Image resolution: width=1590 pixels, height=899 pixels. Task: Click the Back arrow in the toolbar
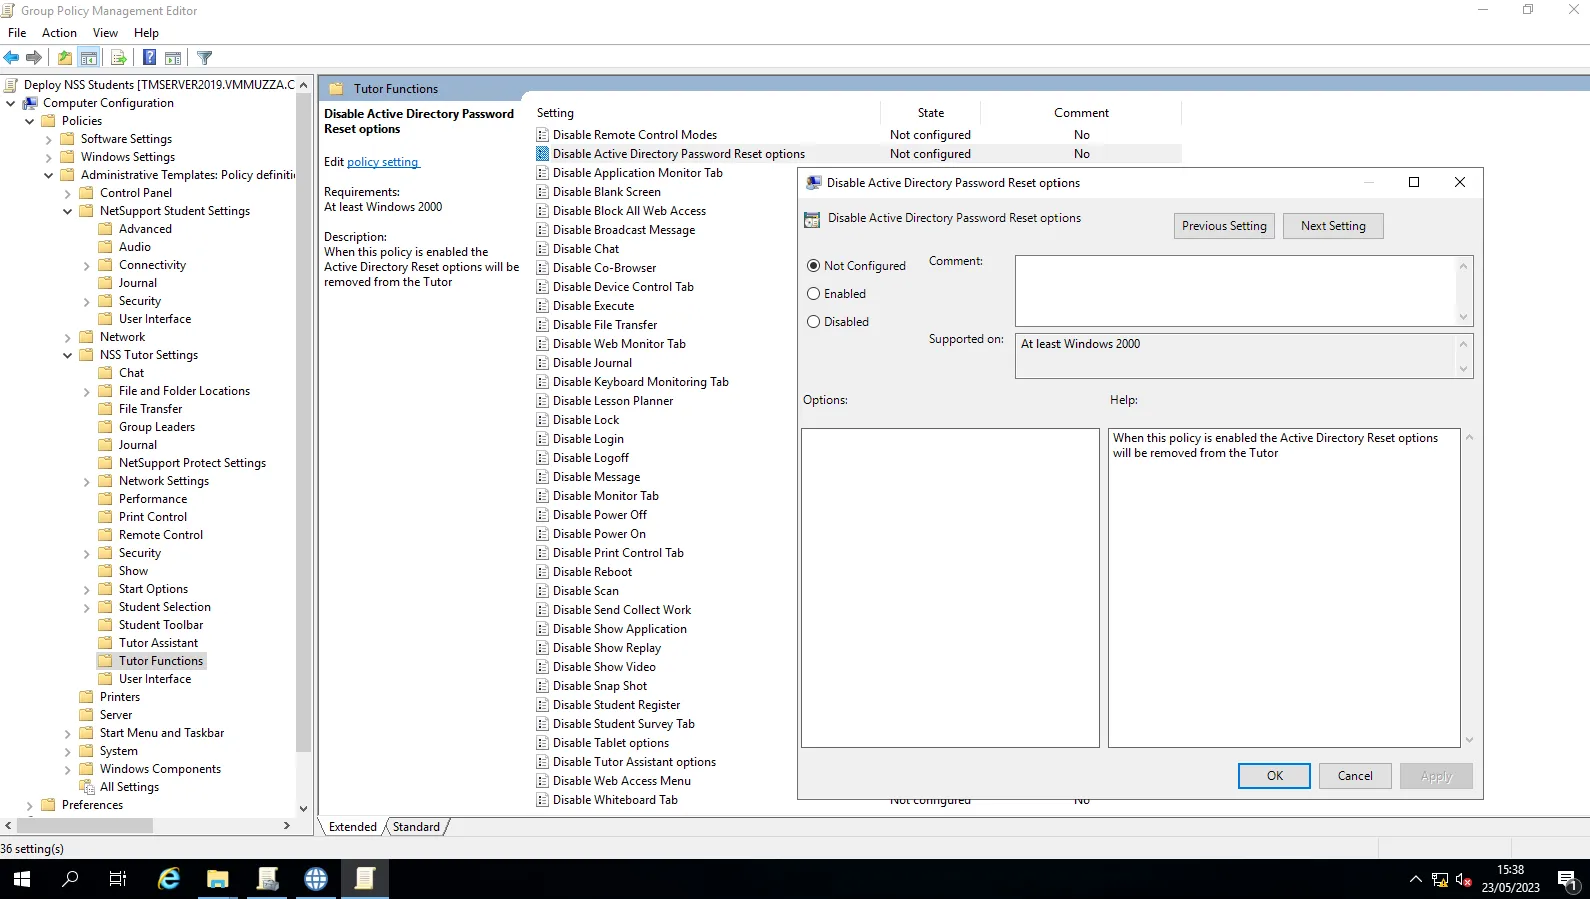pos(12,58)
